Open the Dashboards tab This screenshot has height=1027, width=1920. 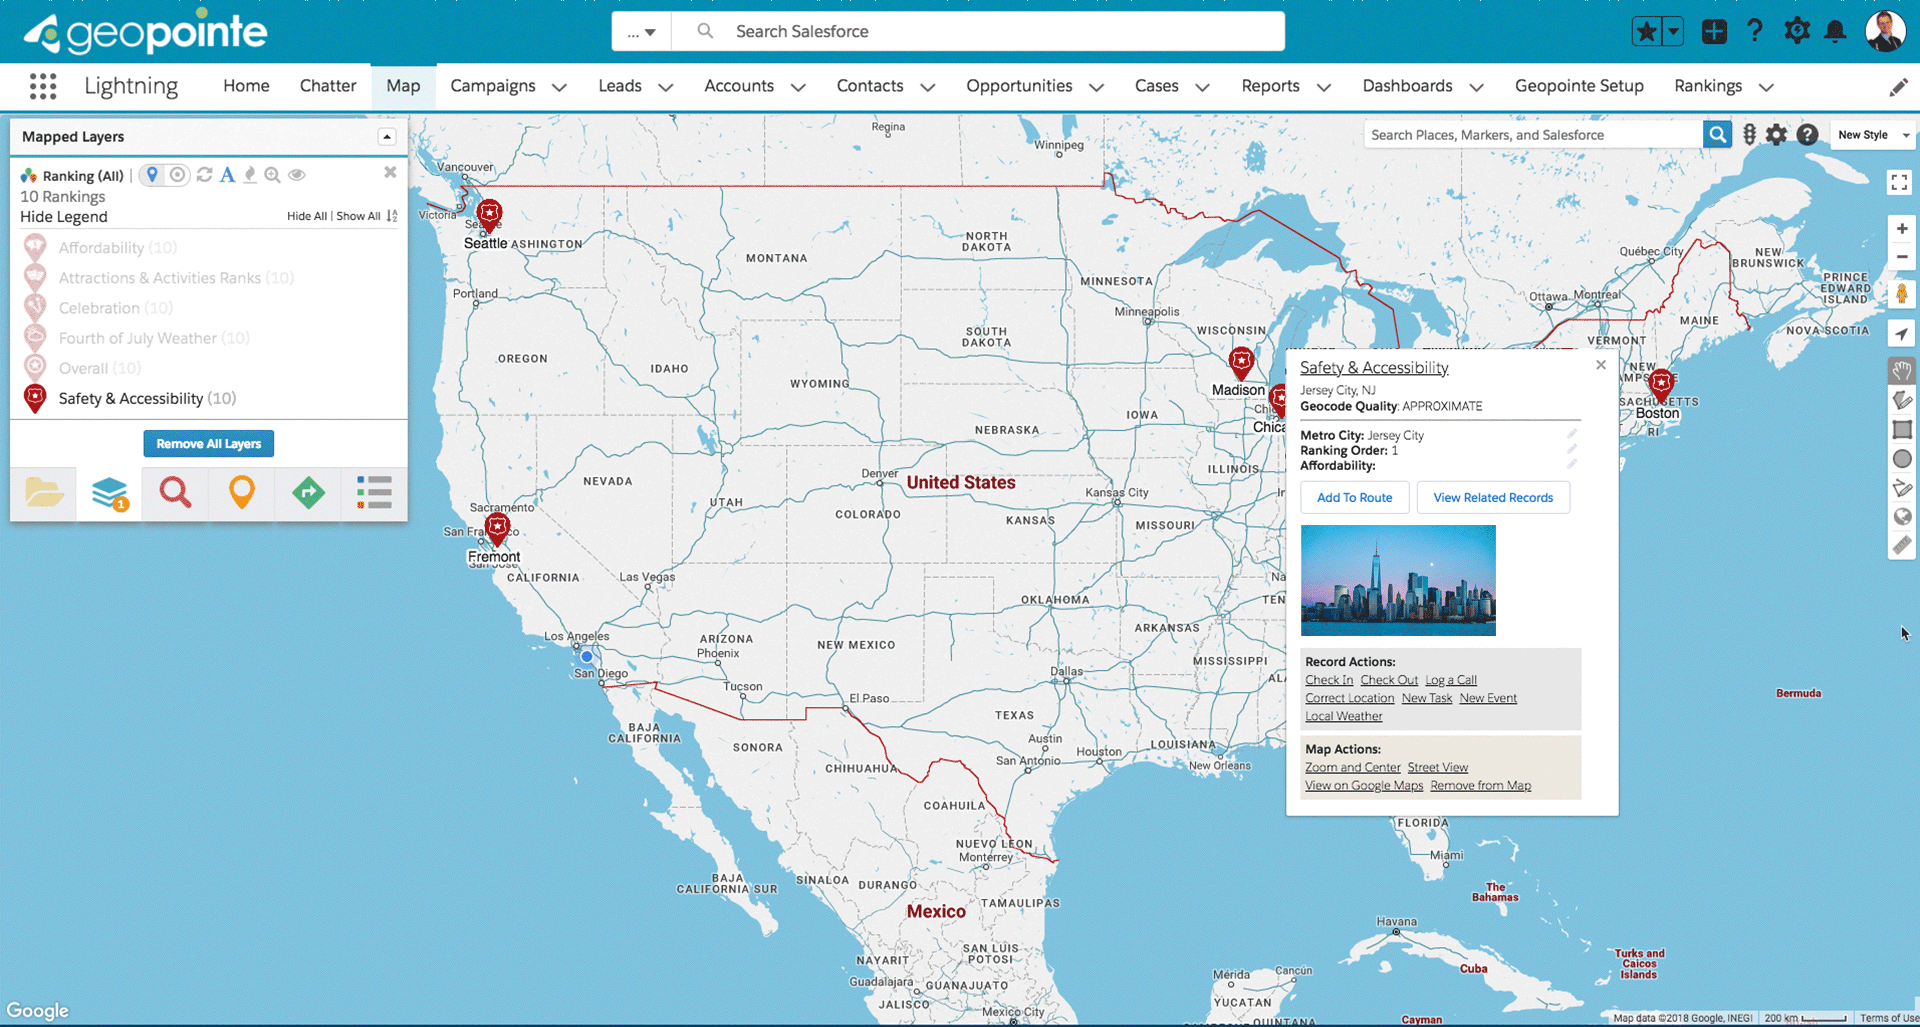pos(1407,86)
